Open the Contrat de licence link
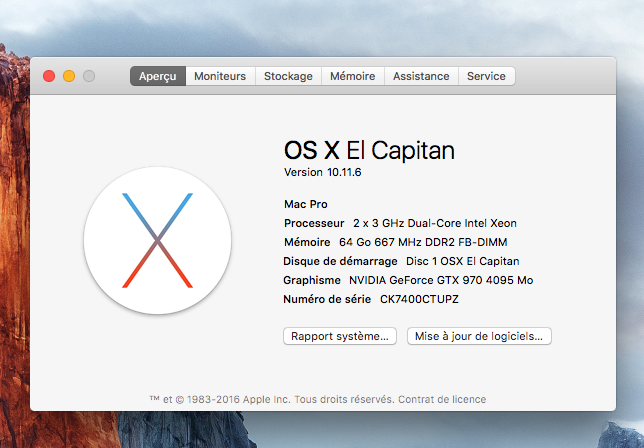The width and height of the screenshot is (644, 448). click(442, 399)
